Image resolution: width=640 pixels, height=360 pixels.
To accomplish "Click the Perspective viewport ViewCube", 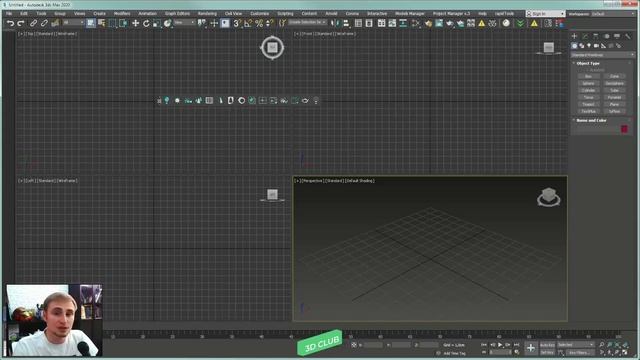I will 549,197.
